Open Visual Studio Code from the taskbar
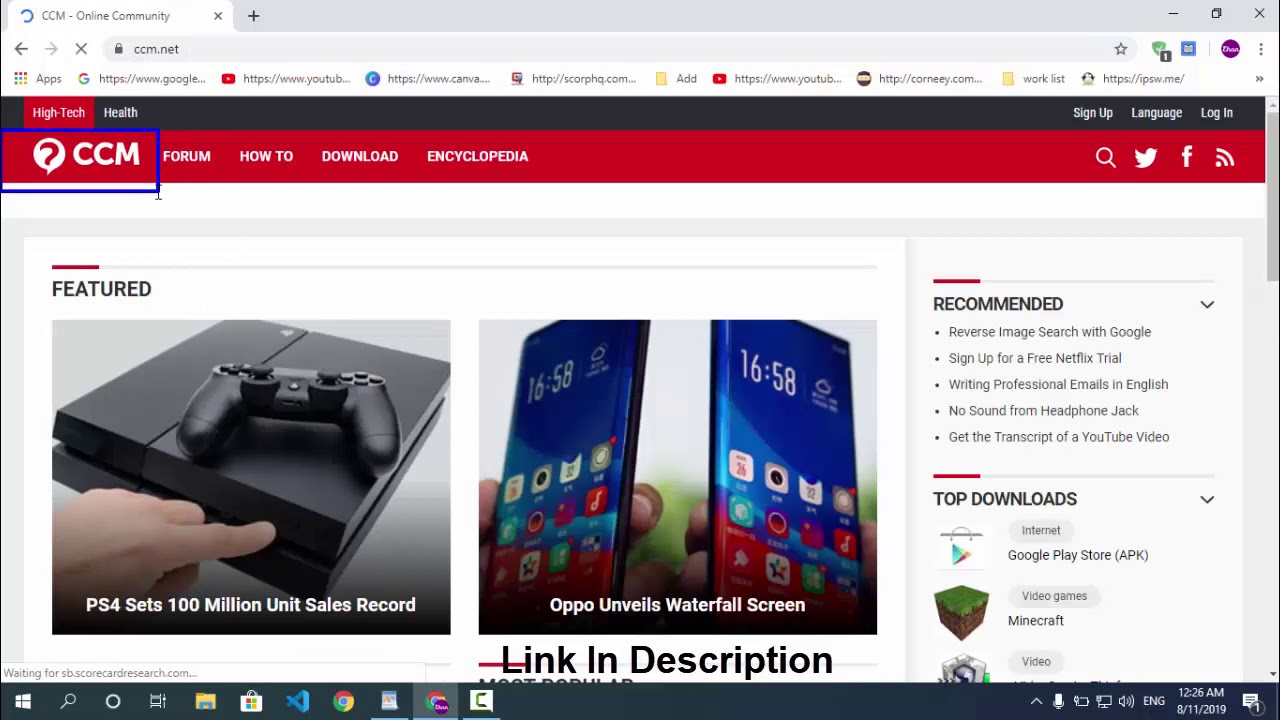Image resolution: width=1280 pixels, height=720 pixels. click(297, 701)
